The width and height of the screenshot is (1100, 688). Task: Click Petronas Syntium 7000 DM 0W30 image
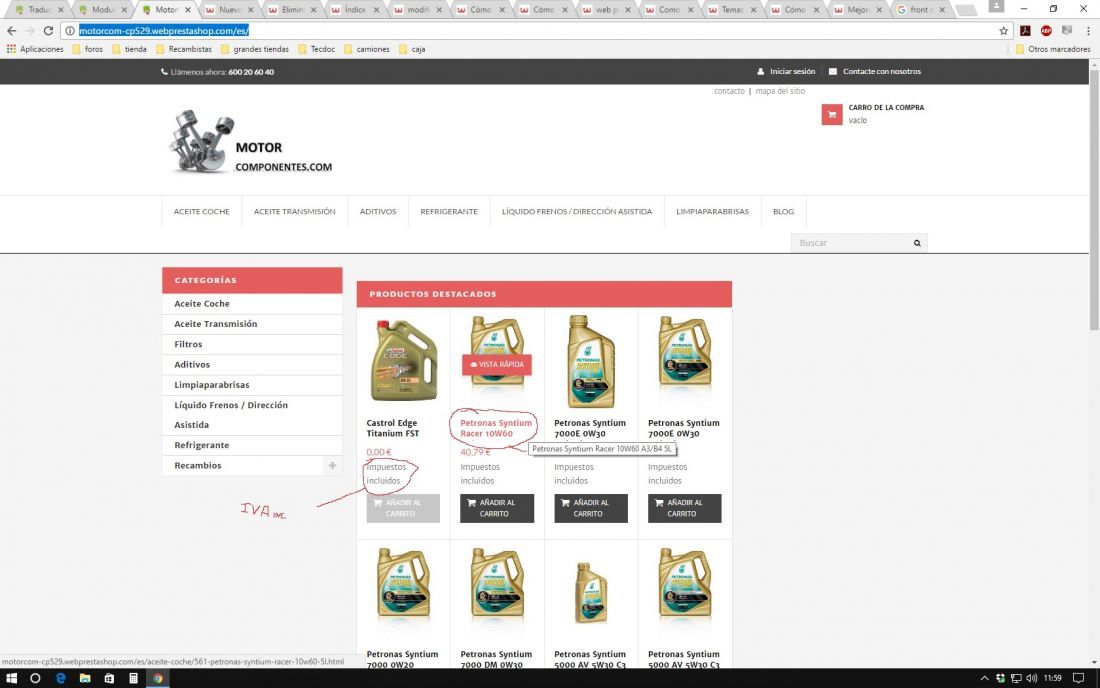pos(497,584)
